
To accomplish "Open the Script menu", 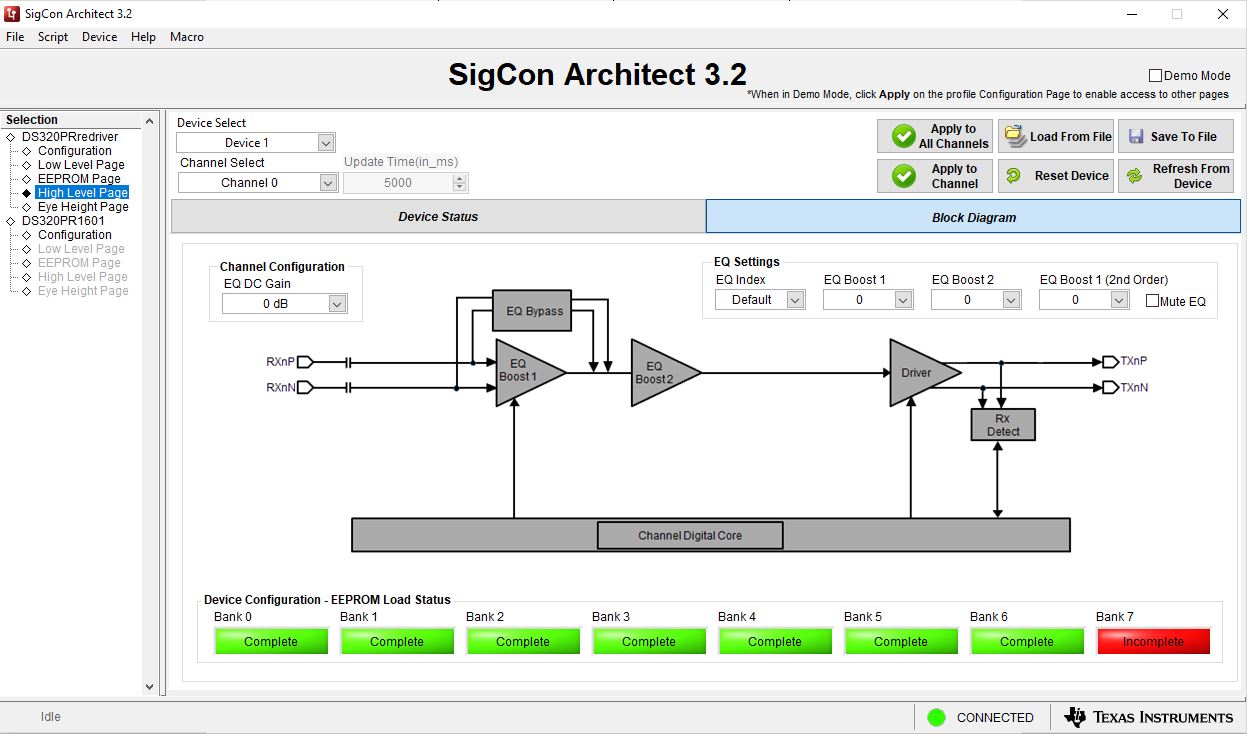I will [x=53, y=37].
